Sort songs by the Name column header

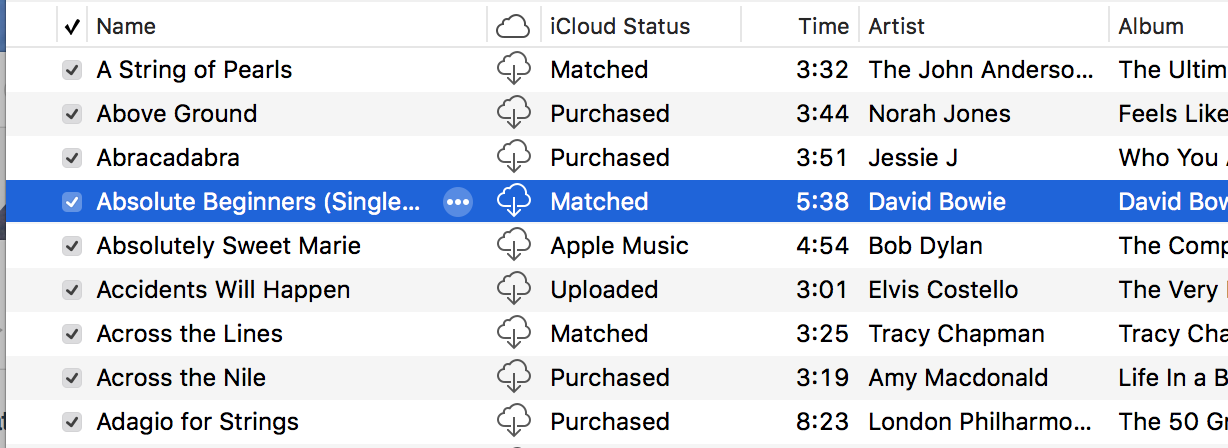click(x=126, y=26)
